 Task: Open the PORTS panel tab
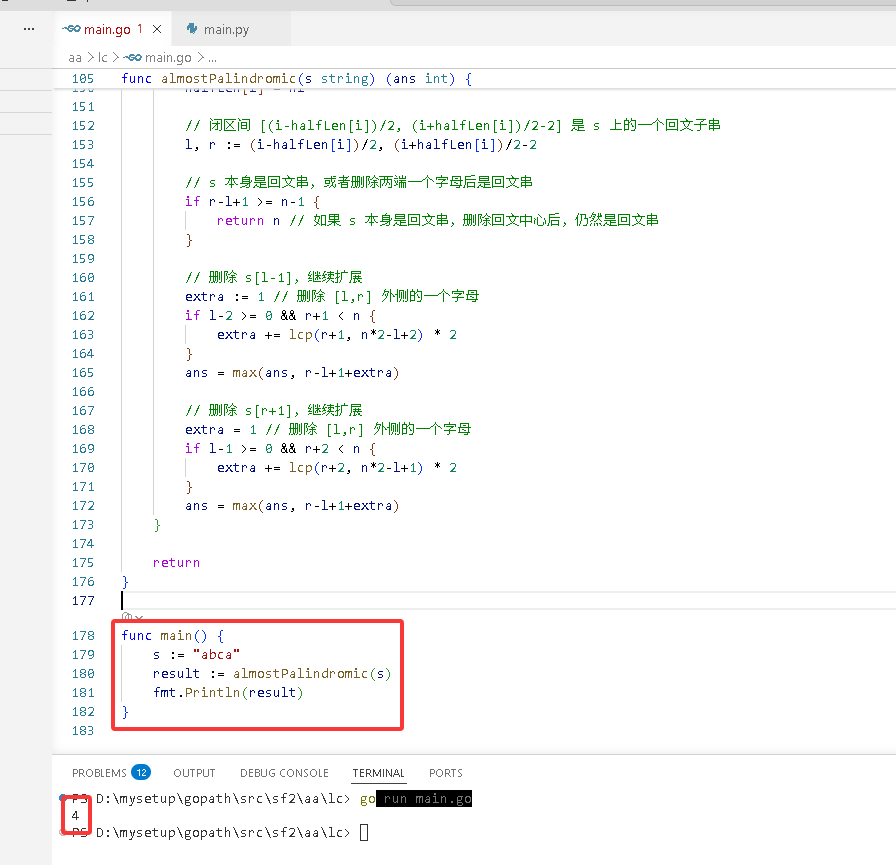point(446,773)
